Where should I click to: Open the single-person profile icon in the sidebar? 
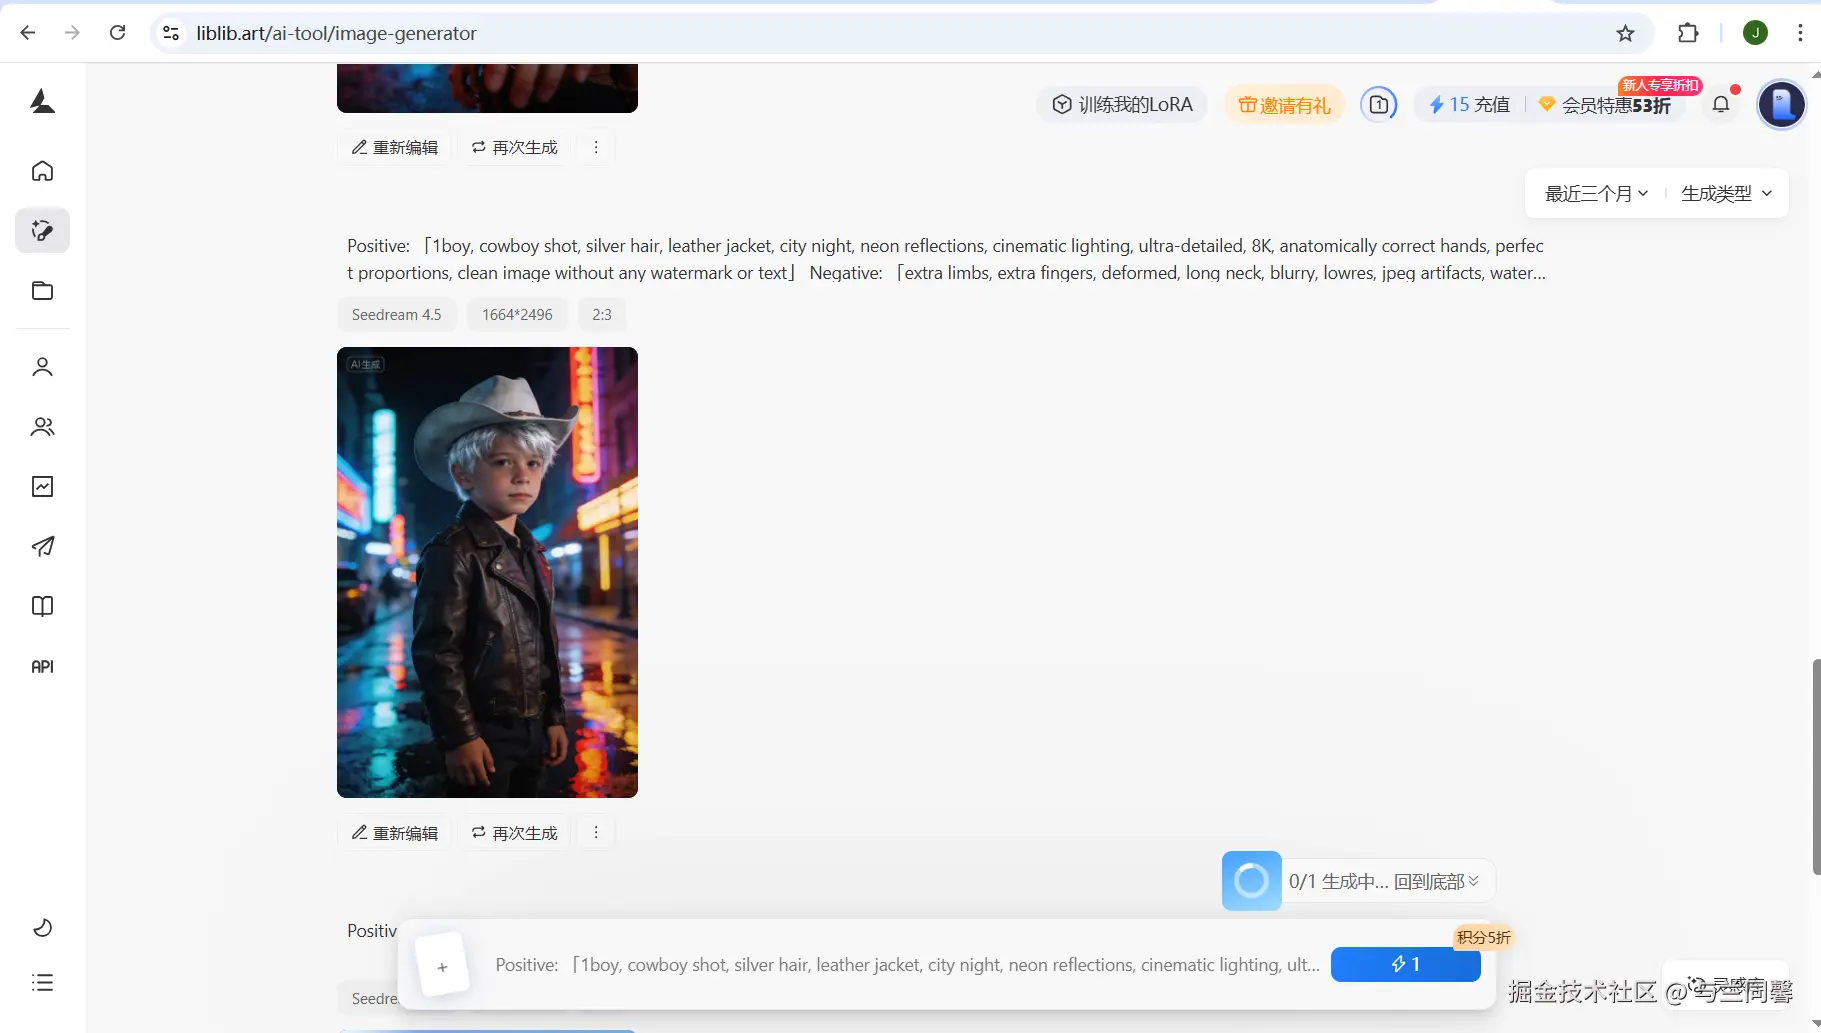[42, 367]
